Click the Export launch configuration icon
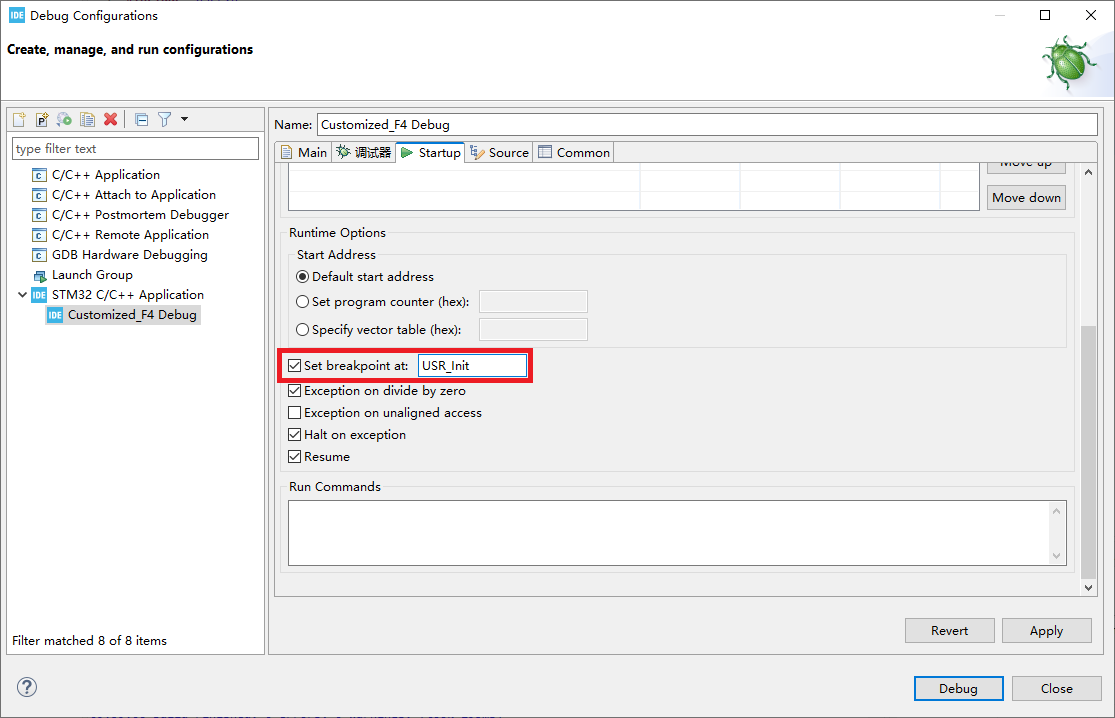Screen dimensions: 1115x718 point(64,120)
